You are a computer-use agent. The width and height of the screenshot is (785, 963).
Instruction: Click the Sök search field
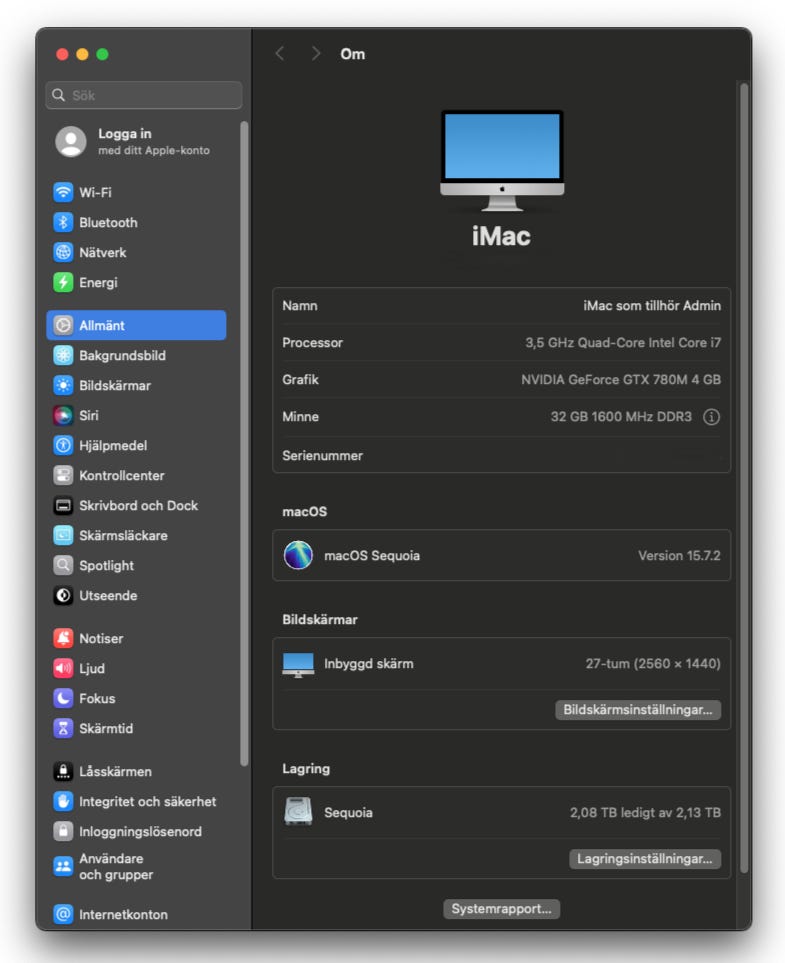pos(144,95)
